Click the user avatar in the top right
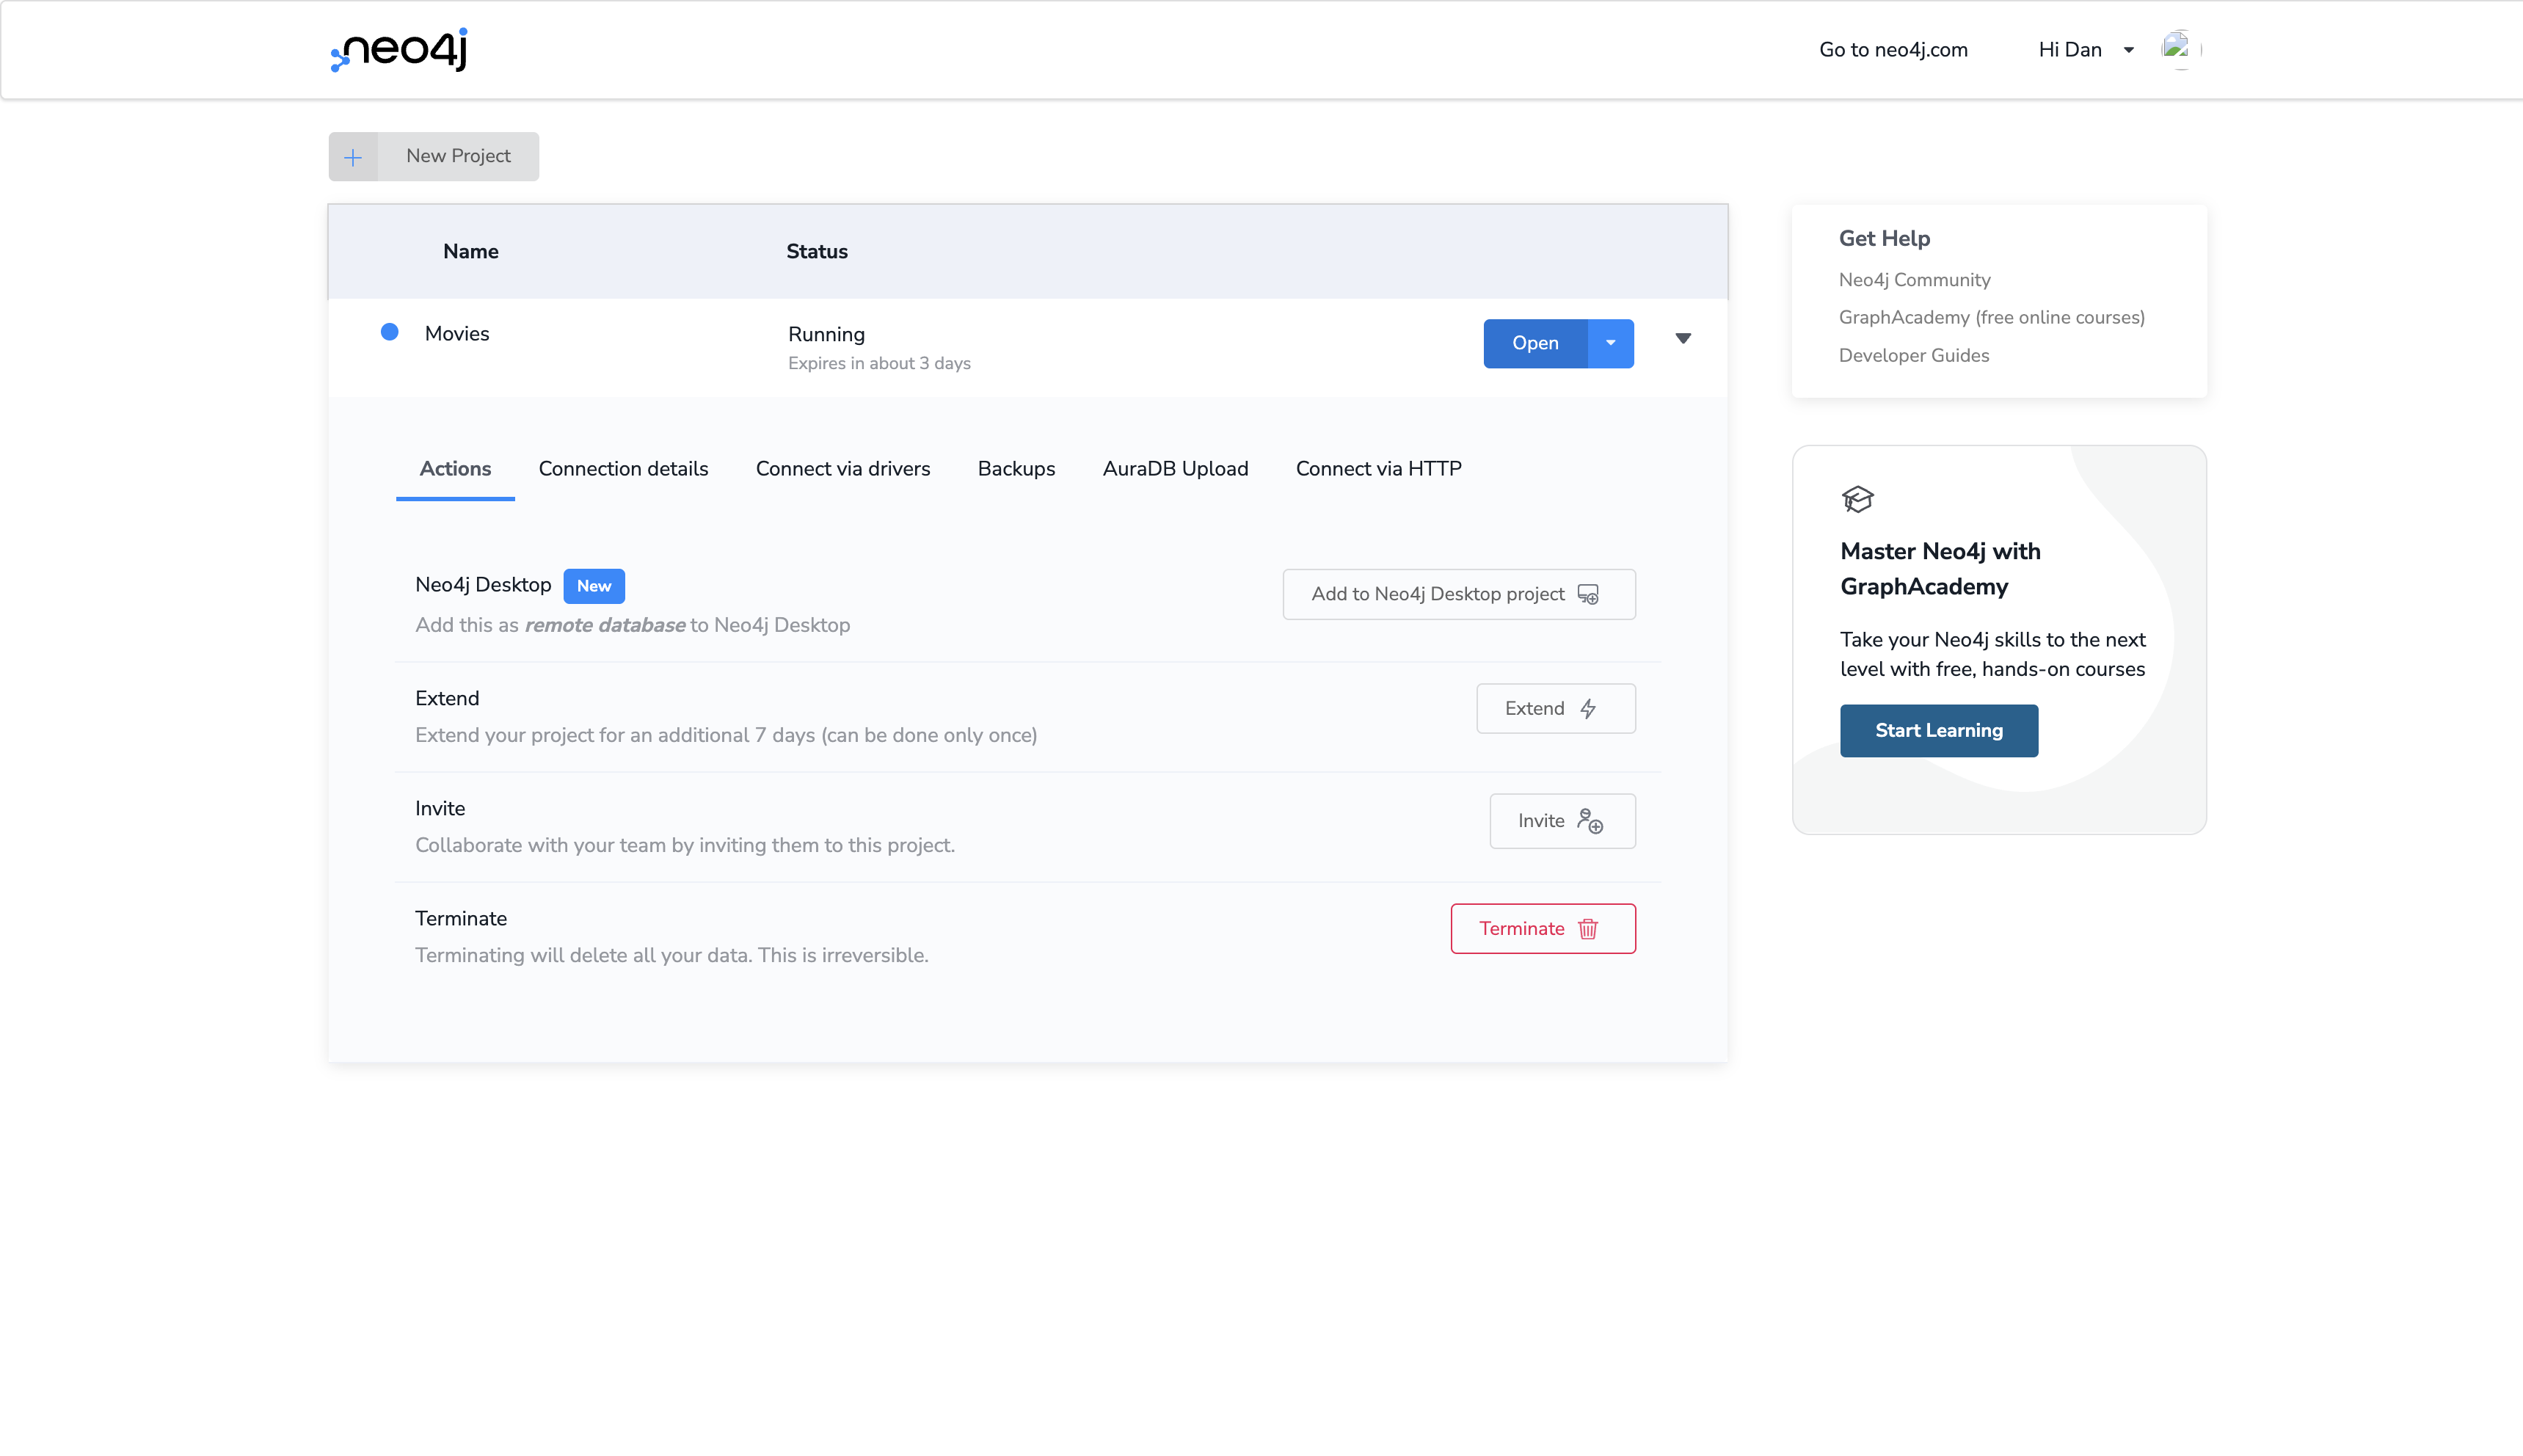 pyautogui.click(x=2179, y=49)
